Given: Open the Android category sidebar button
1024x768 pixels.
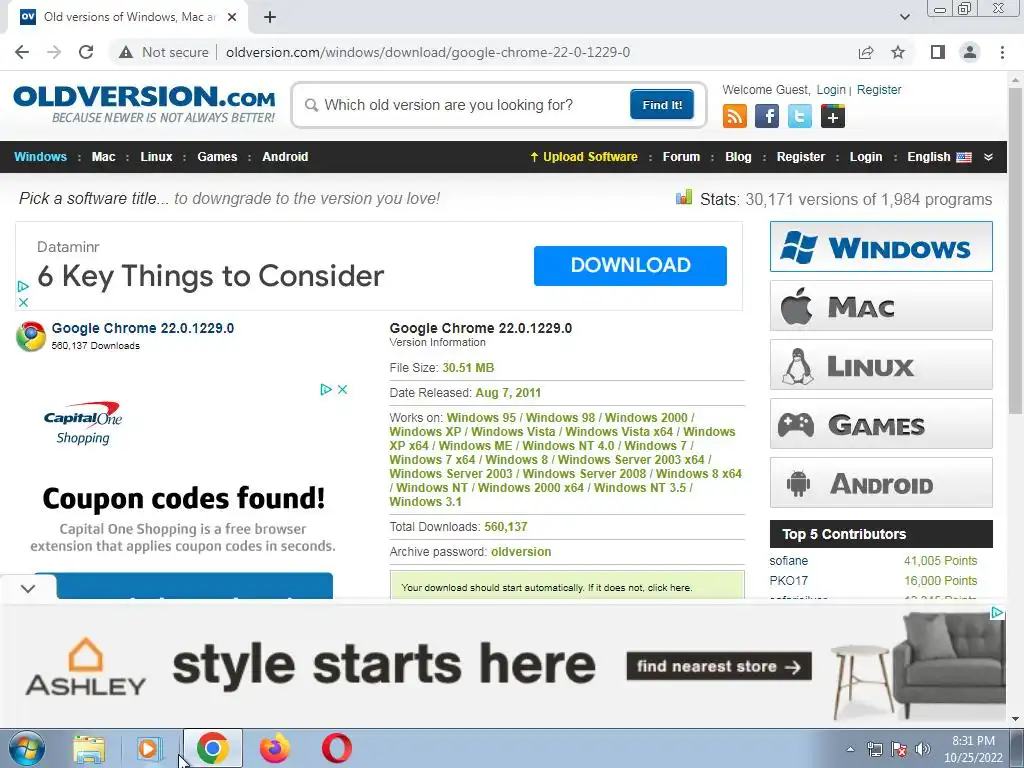Looking at the screenshot, I should [881, 483].
